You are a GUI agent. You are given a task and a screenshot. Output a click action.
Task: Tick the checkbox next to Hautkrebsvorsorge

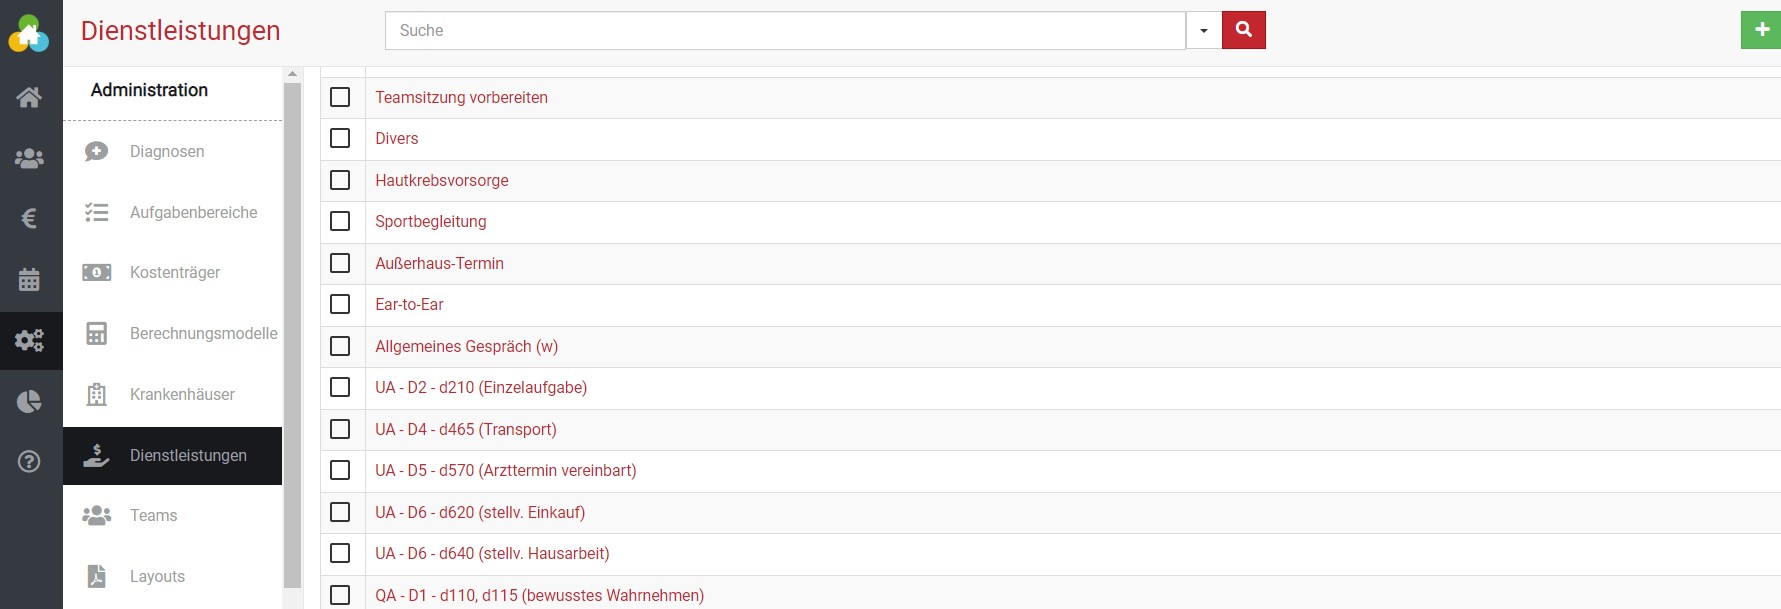340,180
